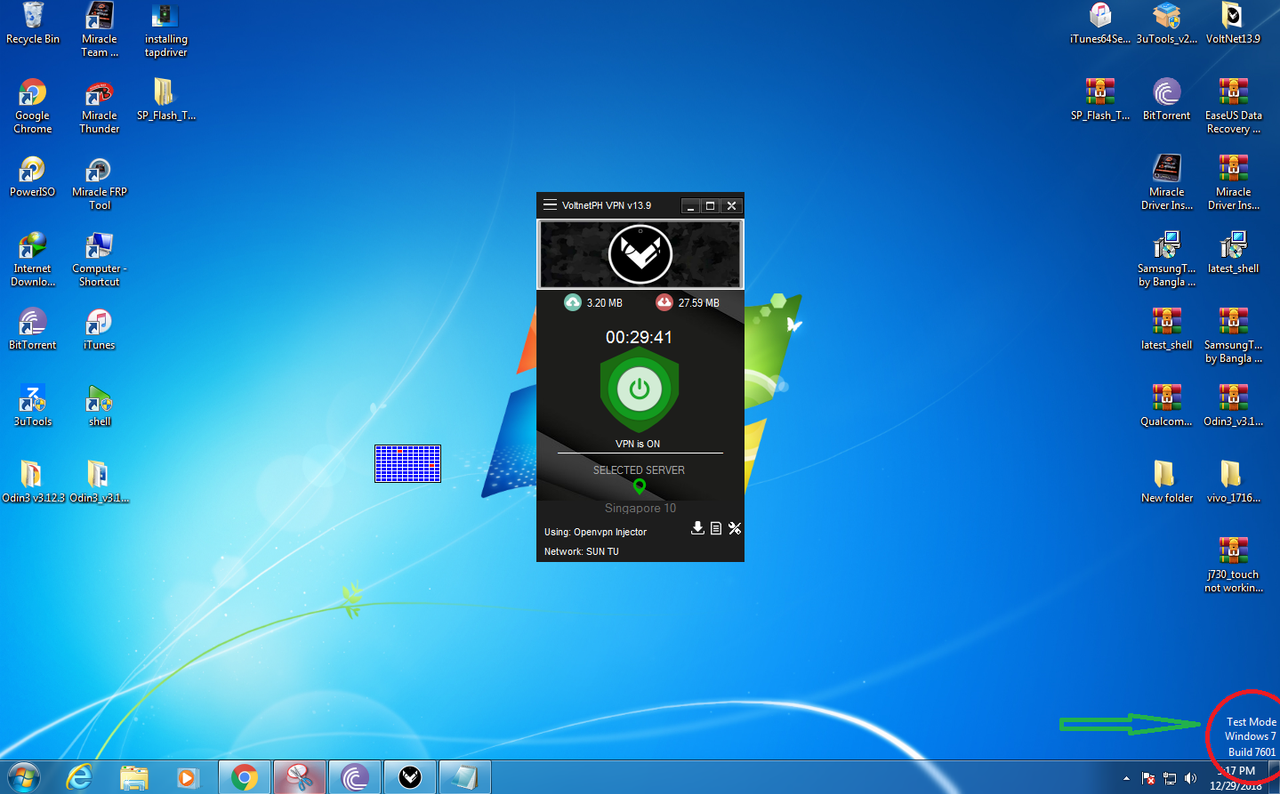
Task: Select the shell desktop shortcut
Action: 100,407
